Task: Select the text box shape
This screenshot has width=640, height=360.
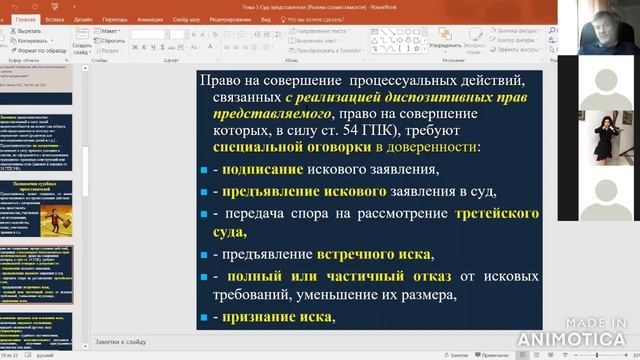Action: 374,32
